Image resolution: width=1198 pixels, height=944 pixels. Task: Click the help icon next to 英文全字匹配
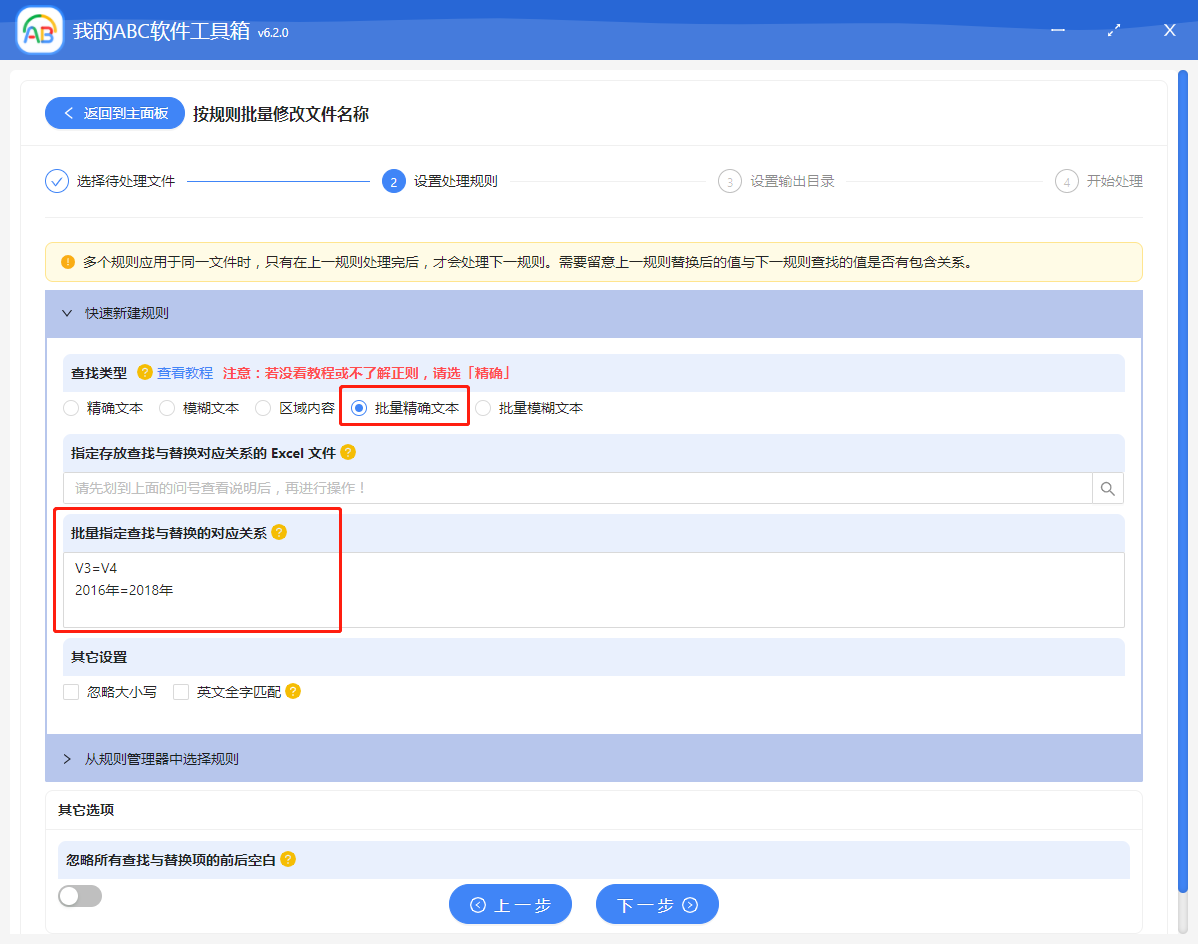coord(291,691)
